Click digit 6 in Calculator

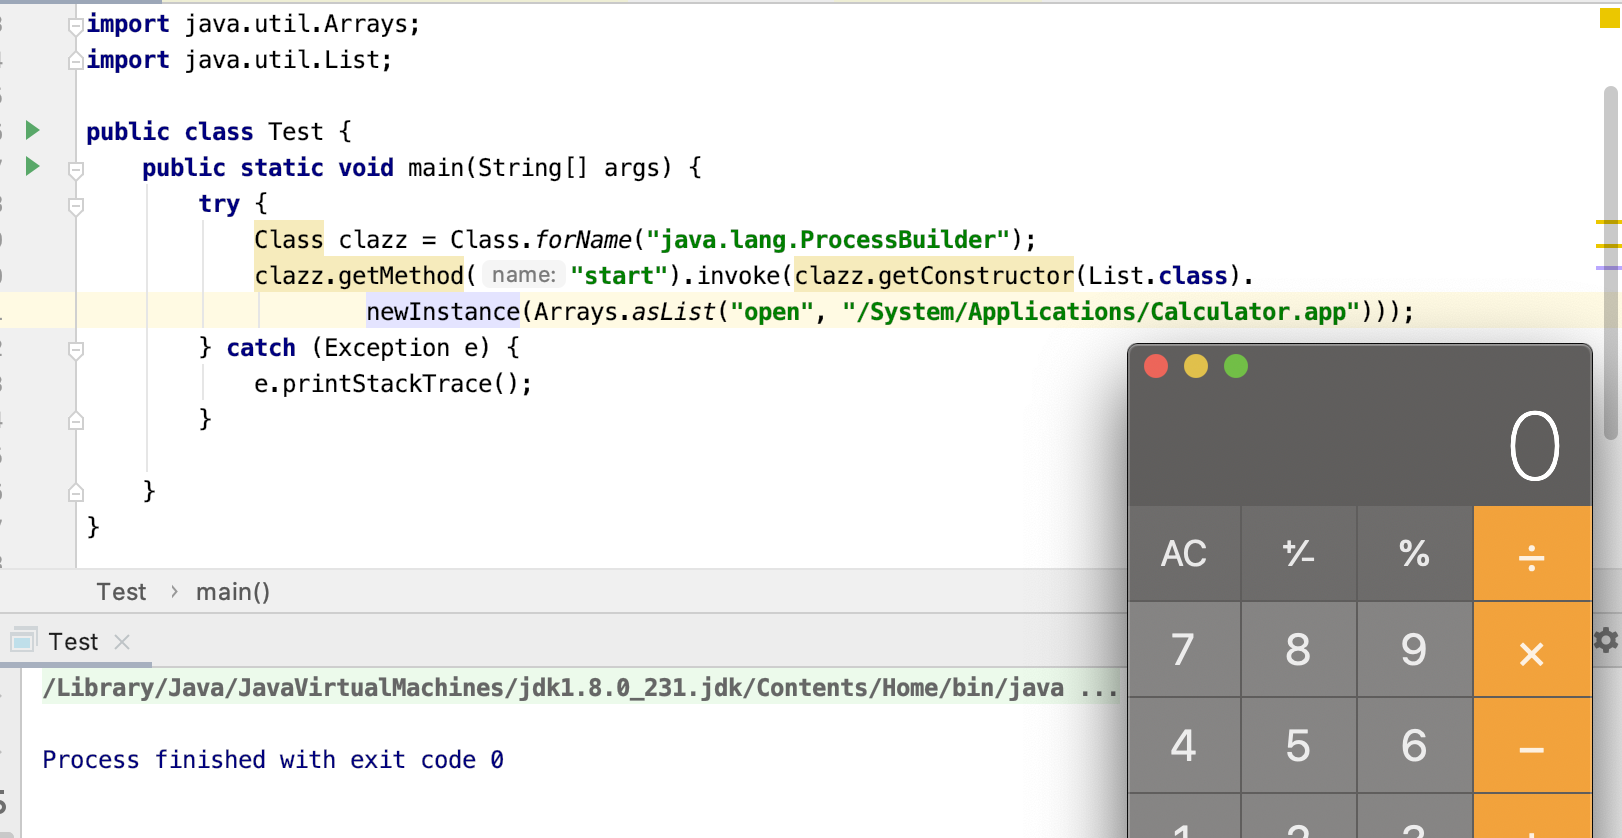click(x=1414, y=746)
